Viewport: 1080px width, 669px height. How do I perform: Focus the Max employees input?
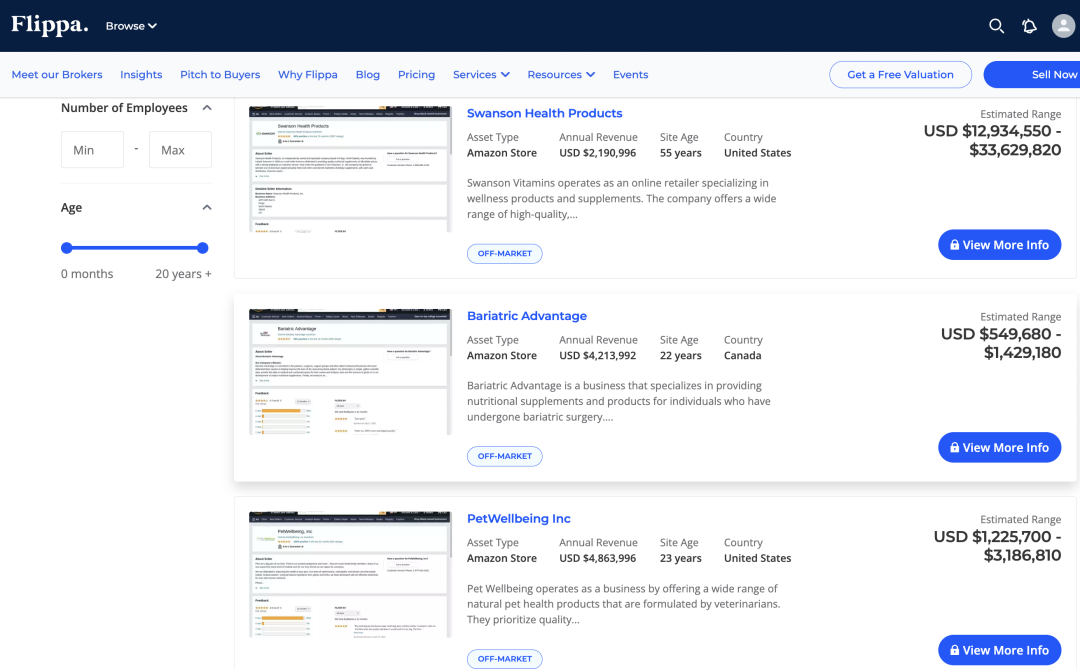[x=180, y=150]
